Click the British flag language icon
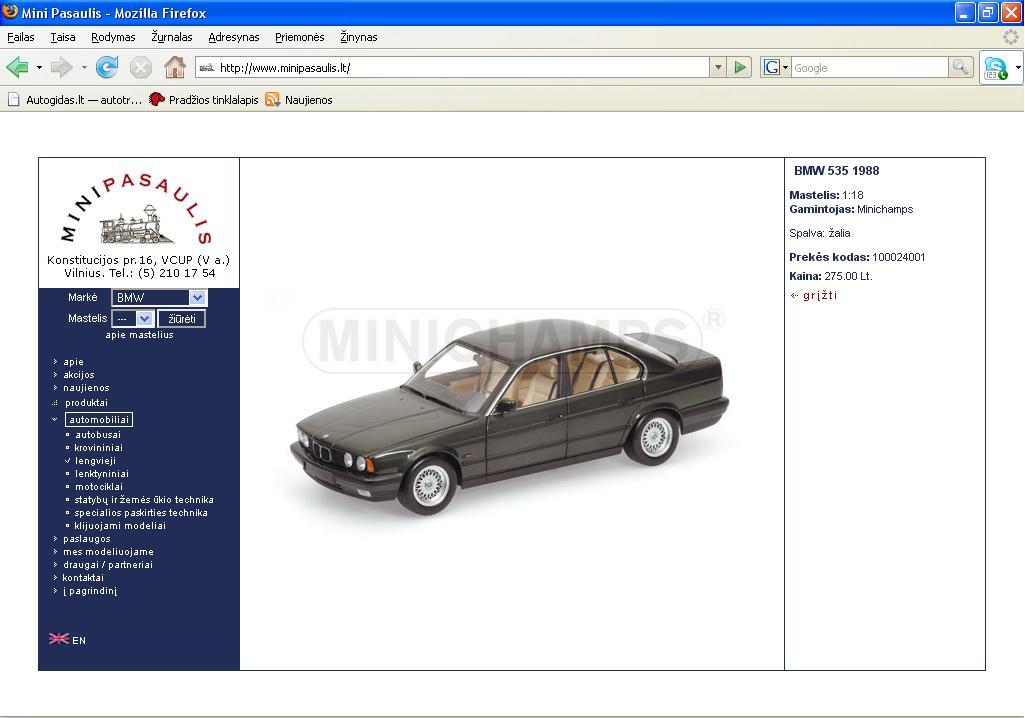The image size is (1025, 718). tap(58, 639)
